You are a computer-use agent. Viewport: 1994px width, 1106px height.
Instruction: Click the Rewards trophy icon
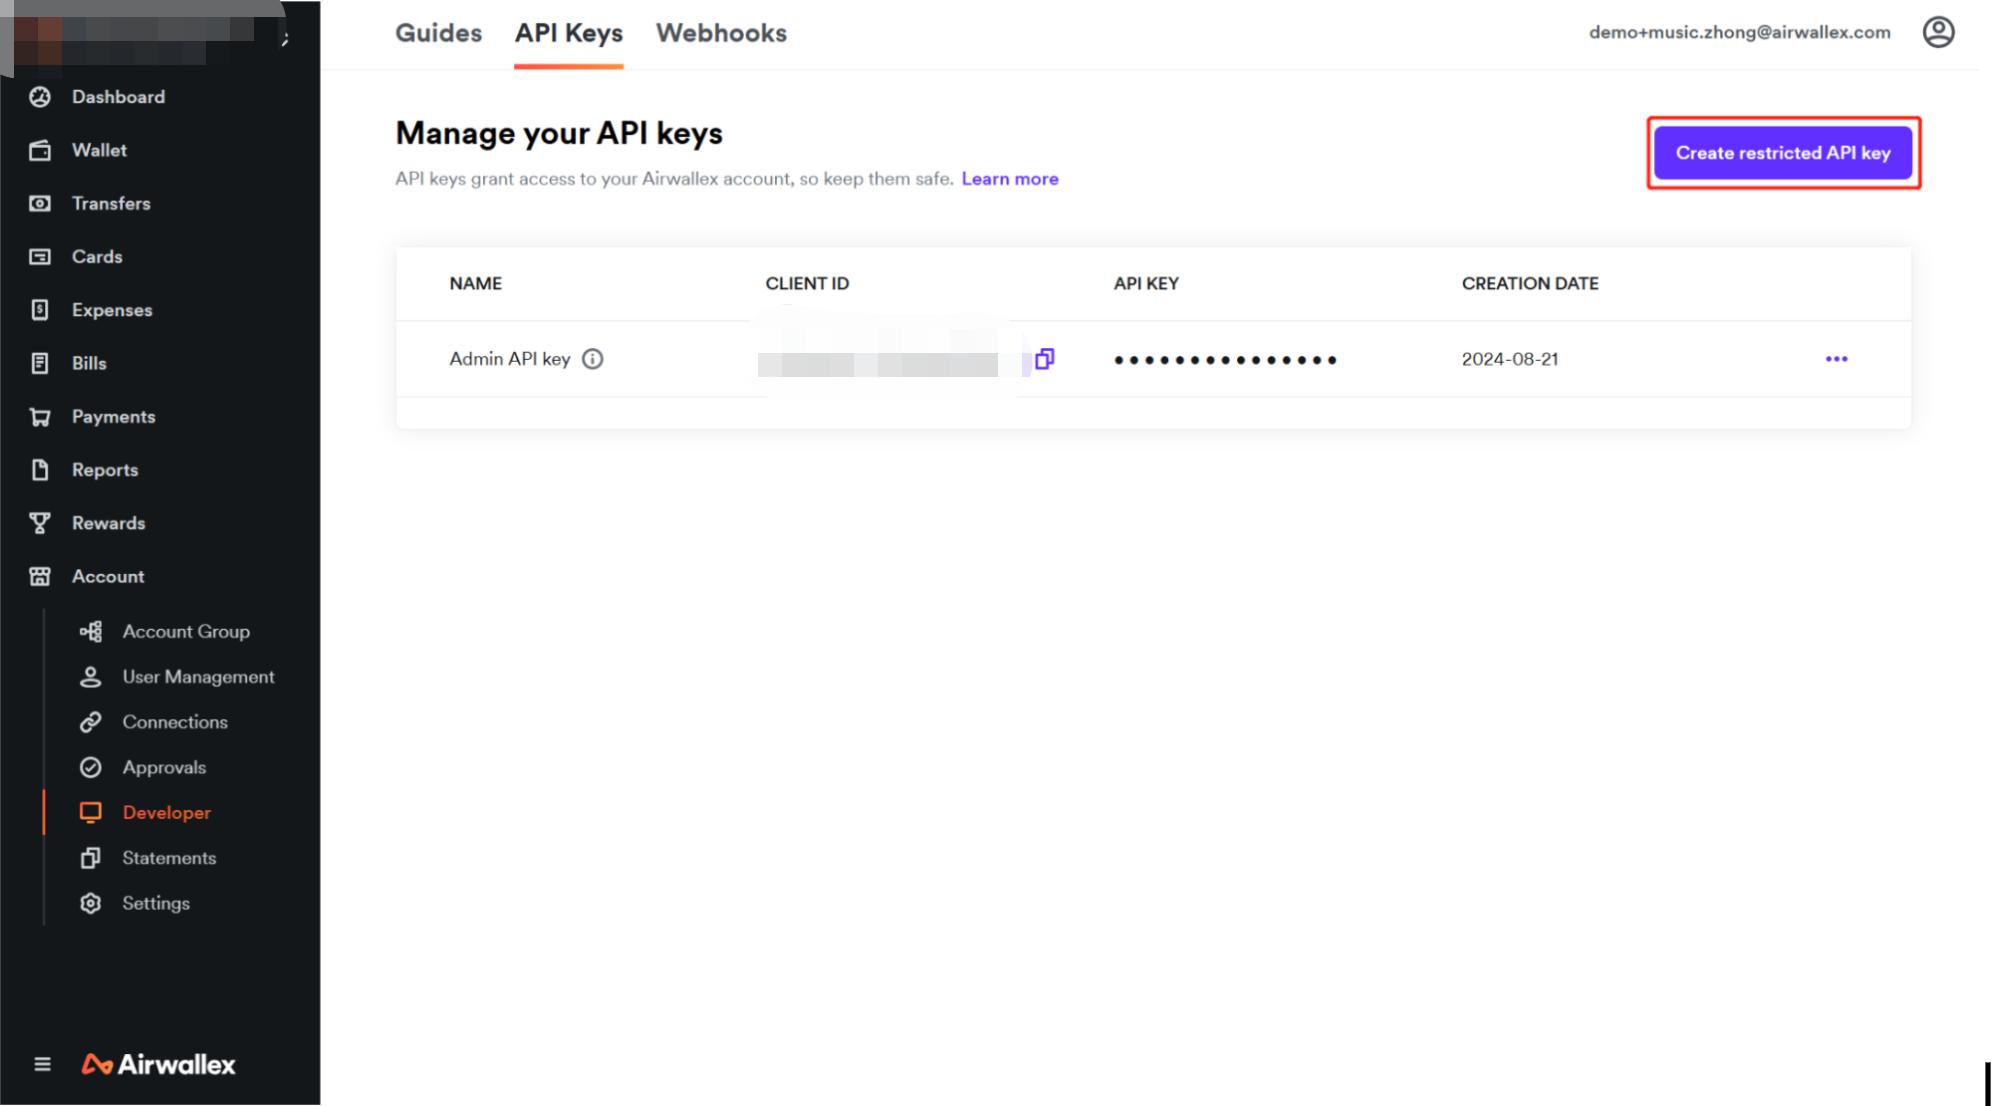40,523
